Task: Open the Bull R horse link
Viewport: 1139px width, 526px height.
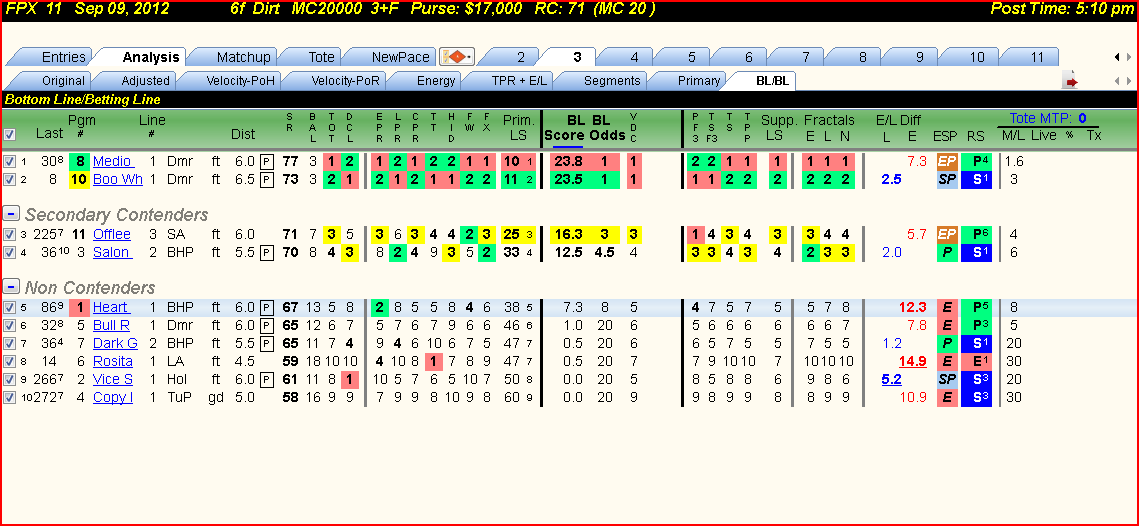Action: click(112, 325)
